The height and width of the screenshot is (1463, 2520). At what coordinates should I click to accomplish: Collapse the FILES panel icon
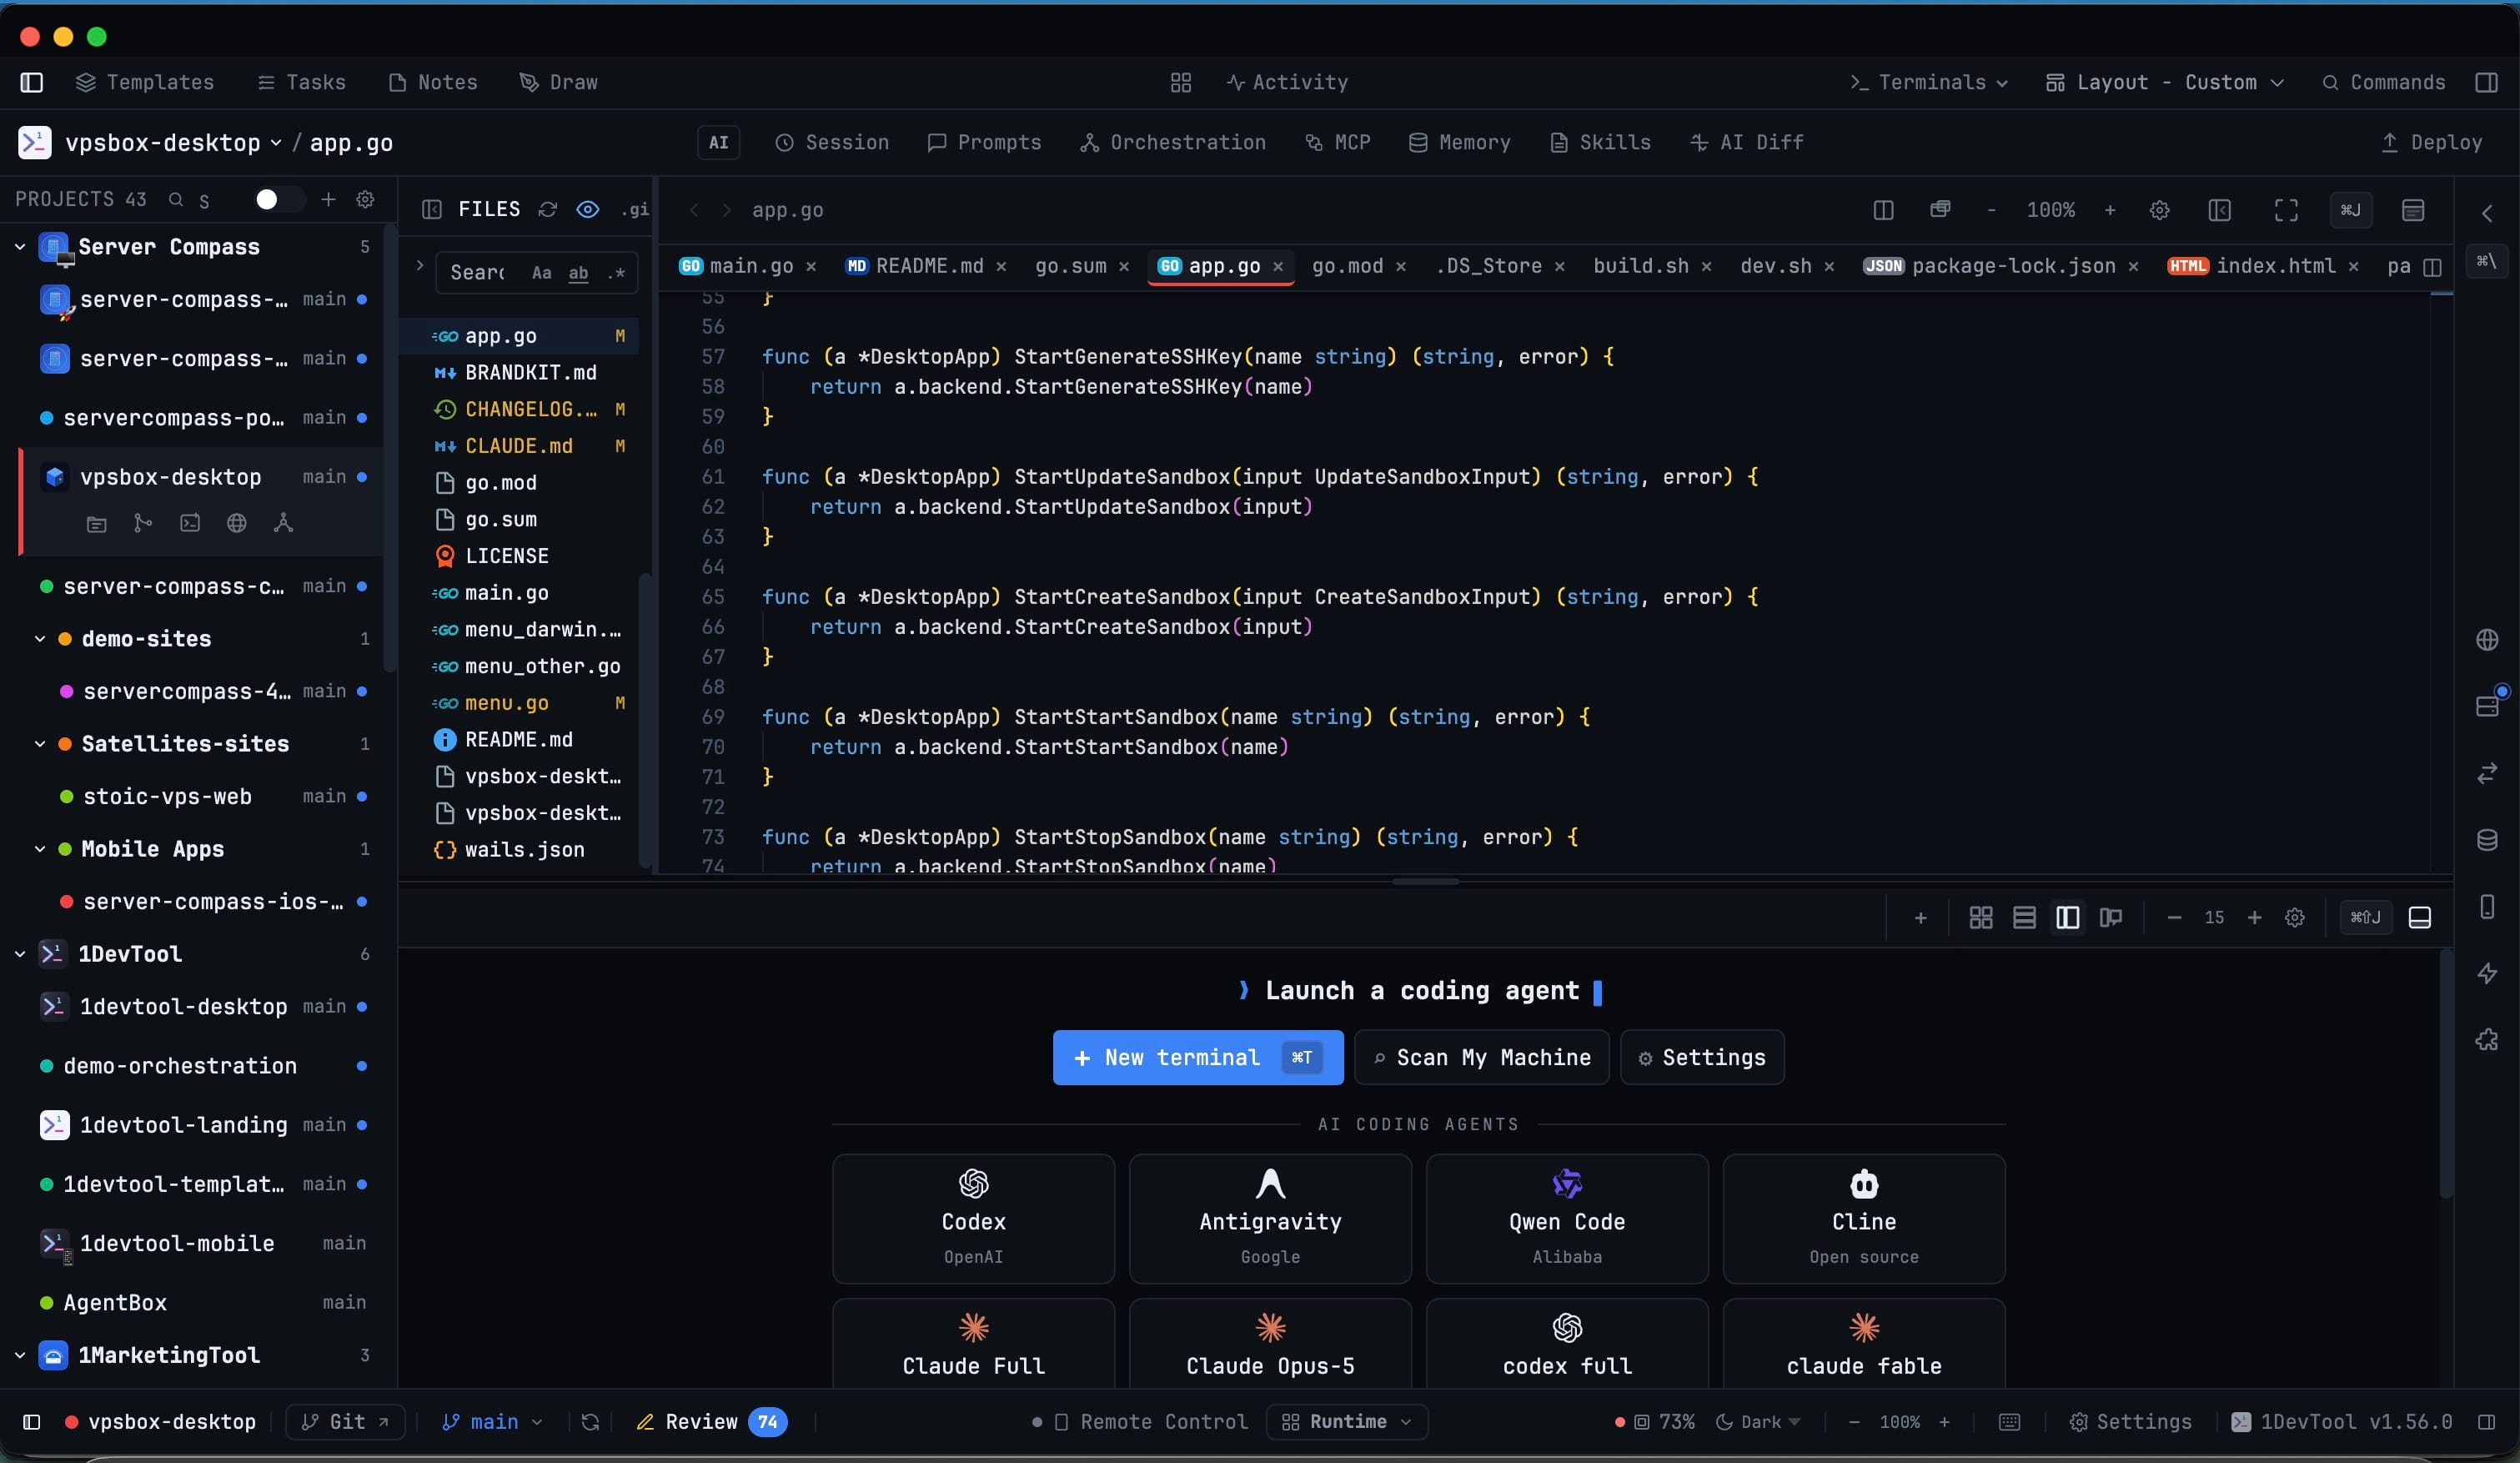[431, 209]
